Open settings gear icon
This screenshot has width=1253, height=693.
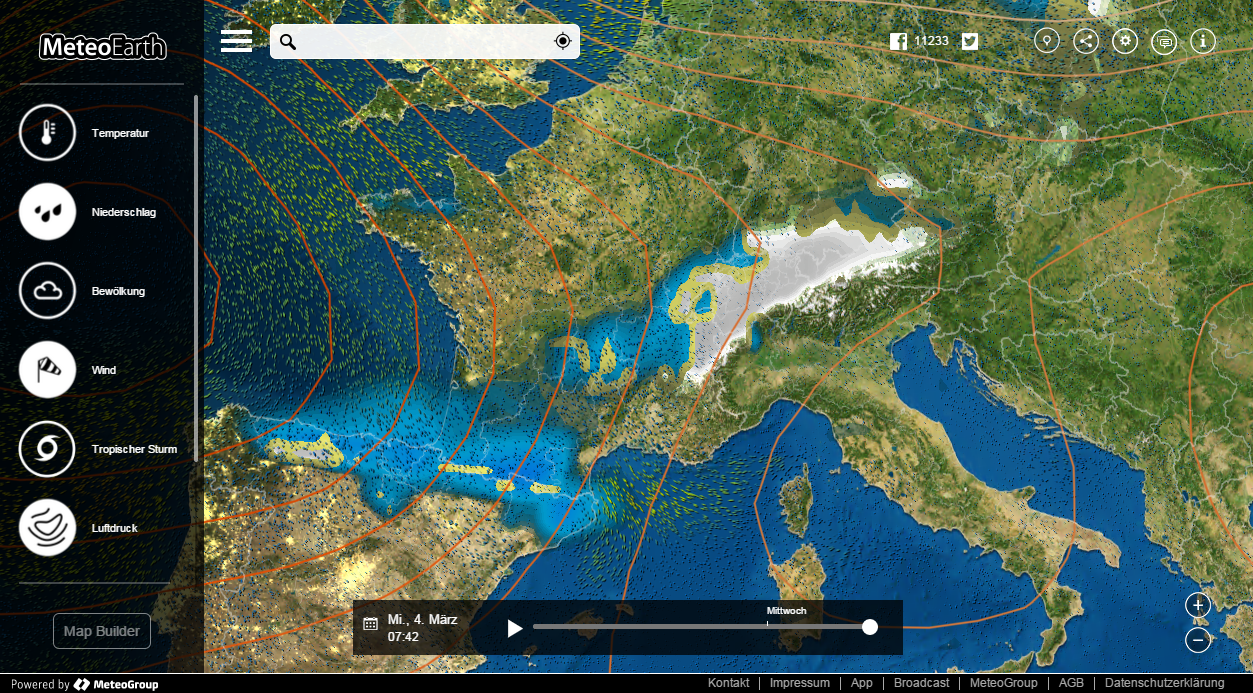pyautogui.click(x=1125, y=41)
